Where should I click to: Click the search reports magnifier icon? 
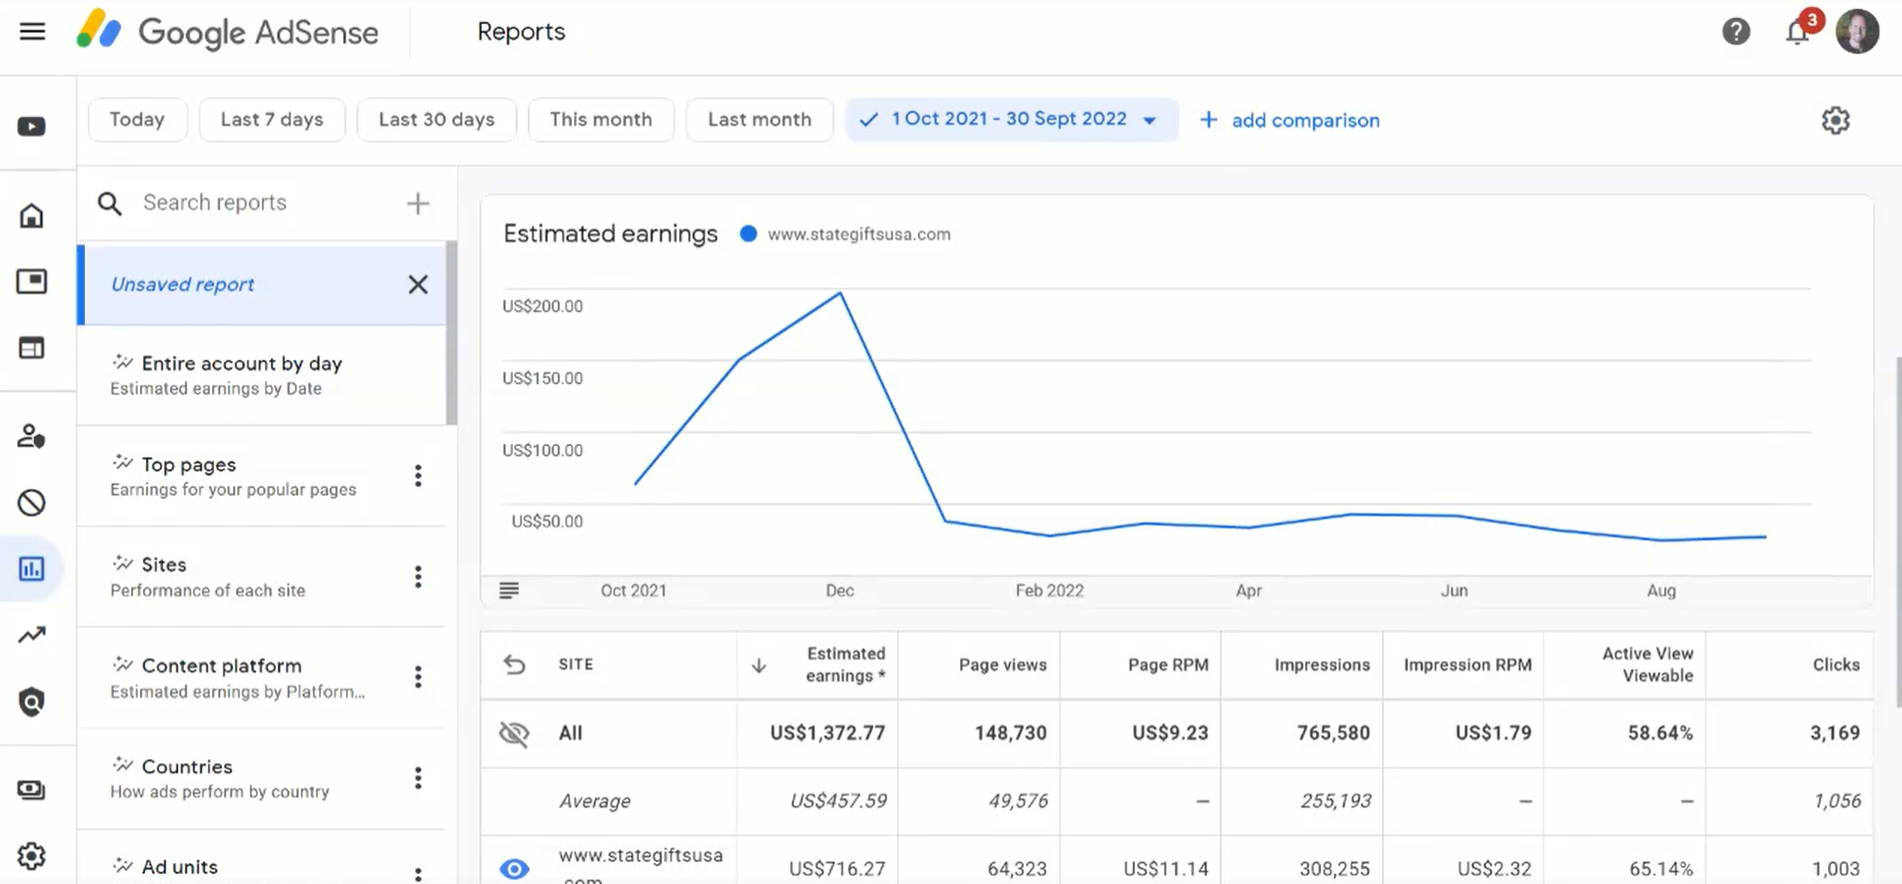point(110,204)
